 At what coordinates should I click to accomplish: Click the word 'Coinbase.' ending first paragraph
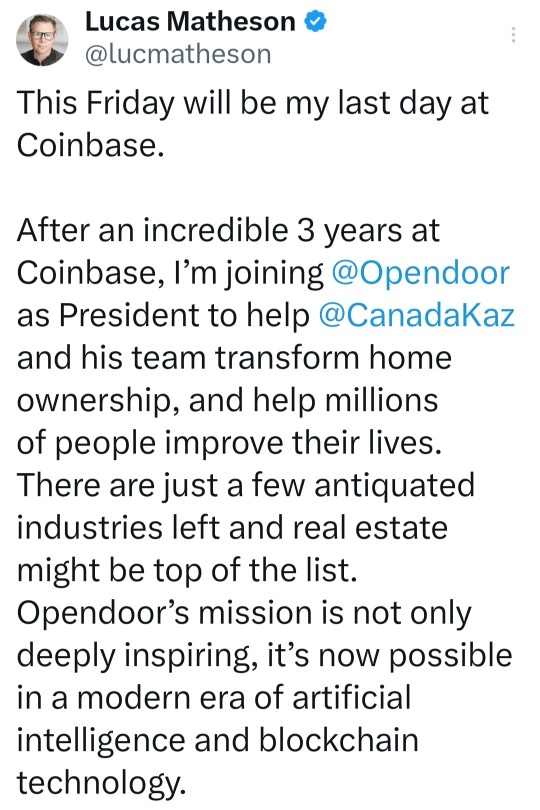pos(90,145)
